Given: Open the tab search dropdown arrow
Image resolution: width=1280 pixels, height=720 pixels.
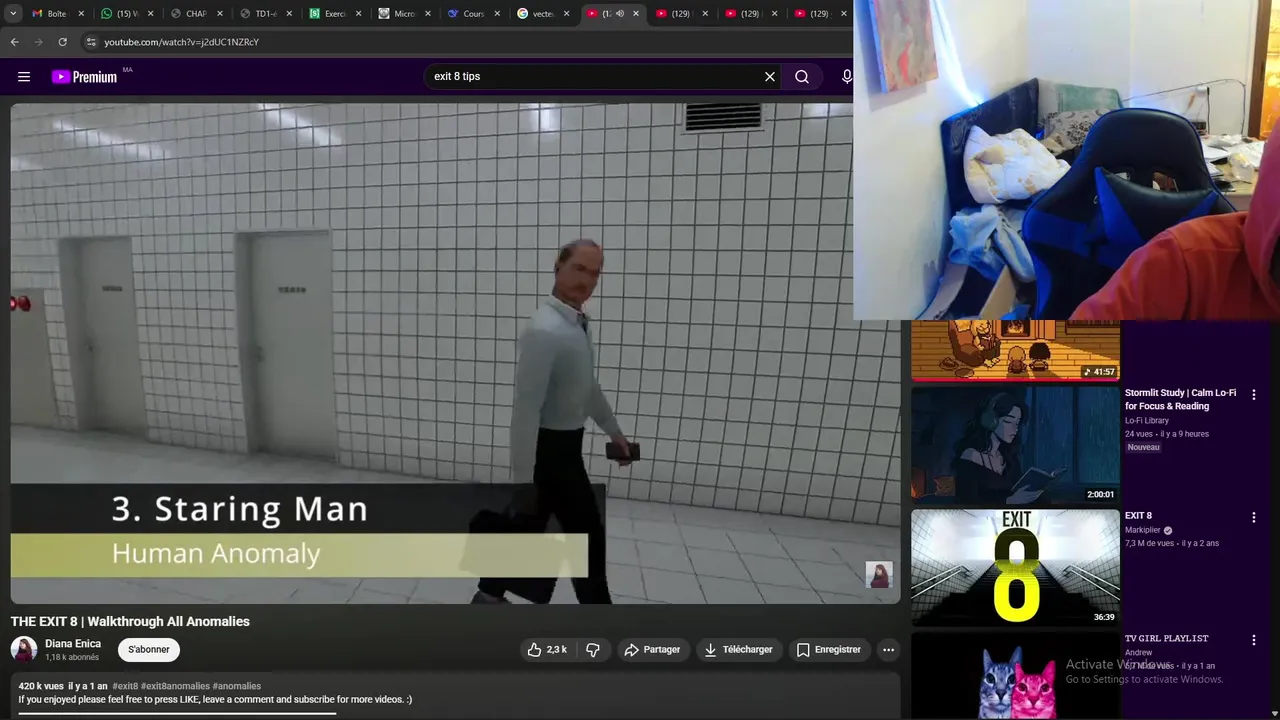Looking at the screenshot, I should [13, 14].
